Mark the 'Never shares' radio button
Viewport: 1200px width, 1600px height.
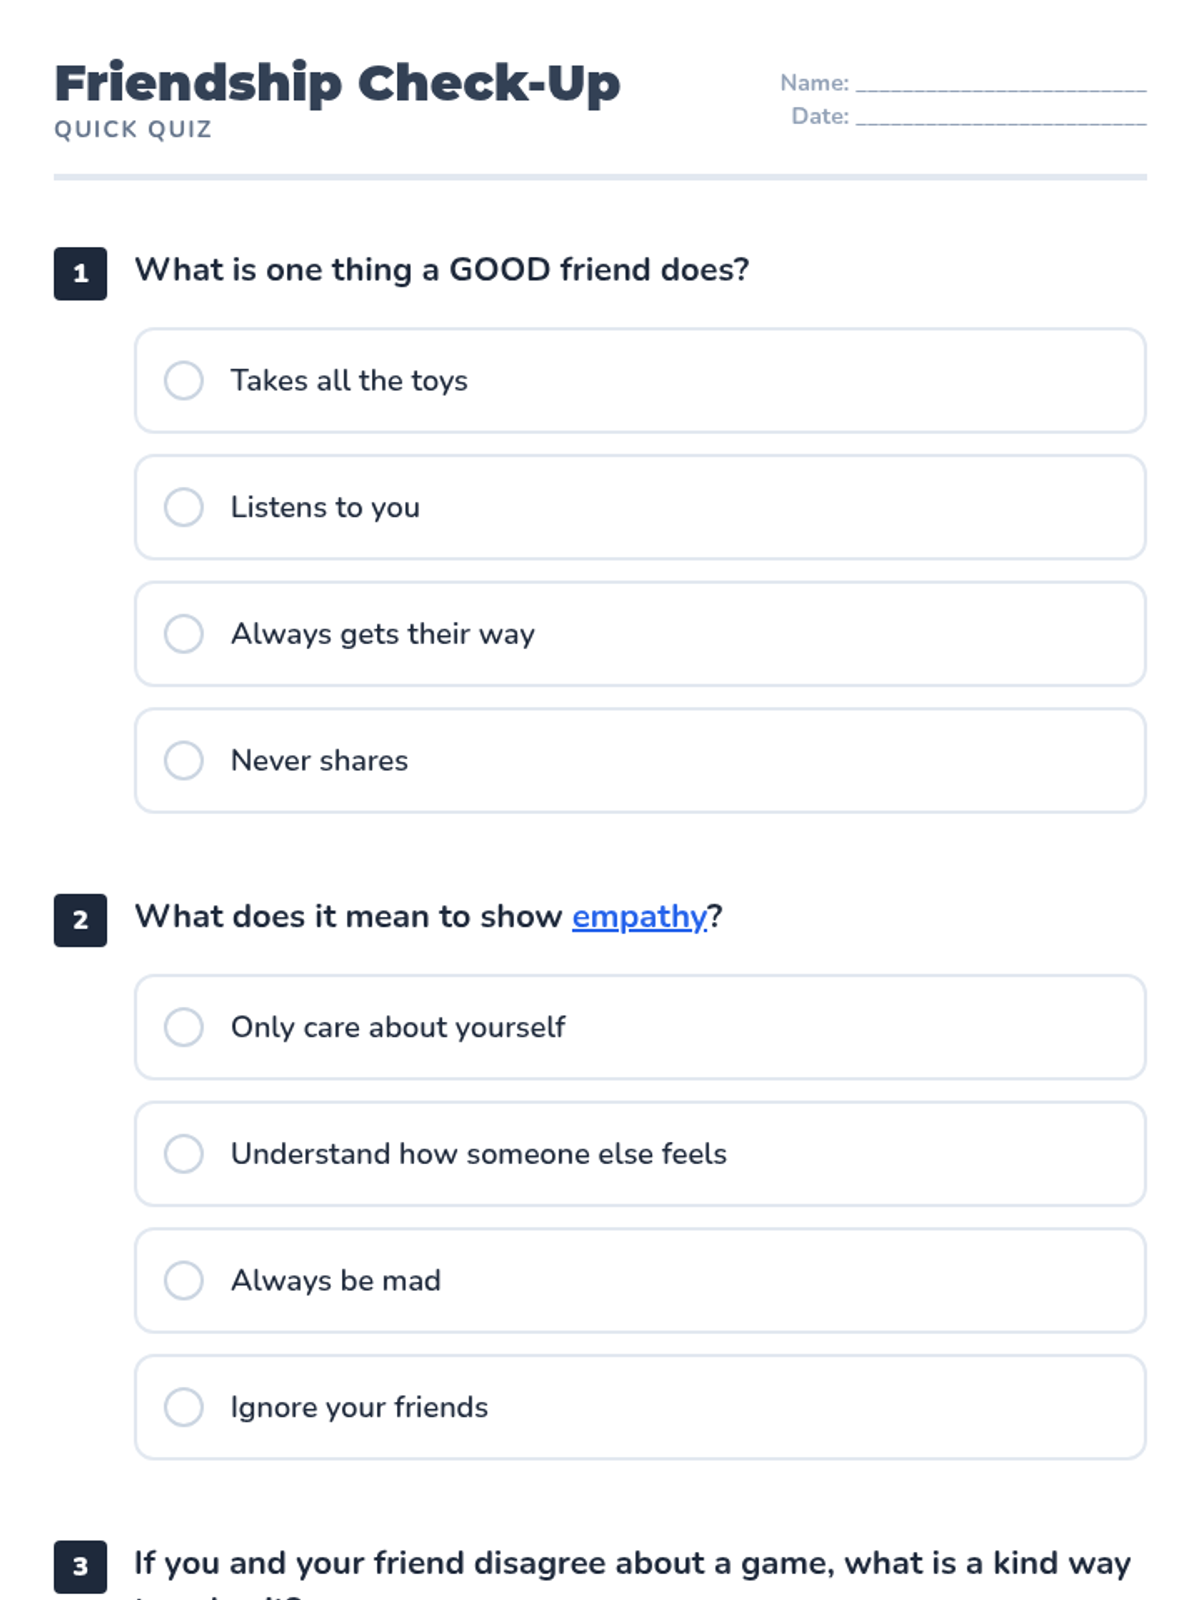184,760
